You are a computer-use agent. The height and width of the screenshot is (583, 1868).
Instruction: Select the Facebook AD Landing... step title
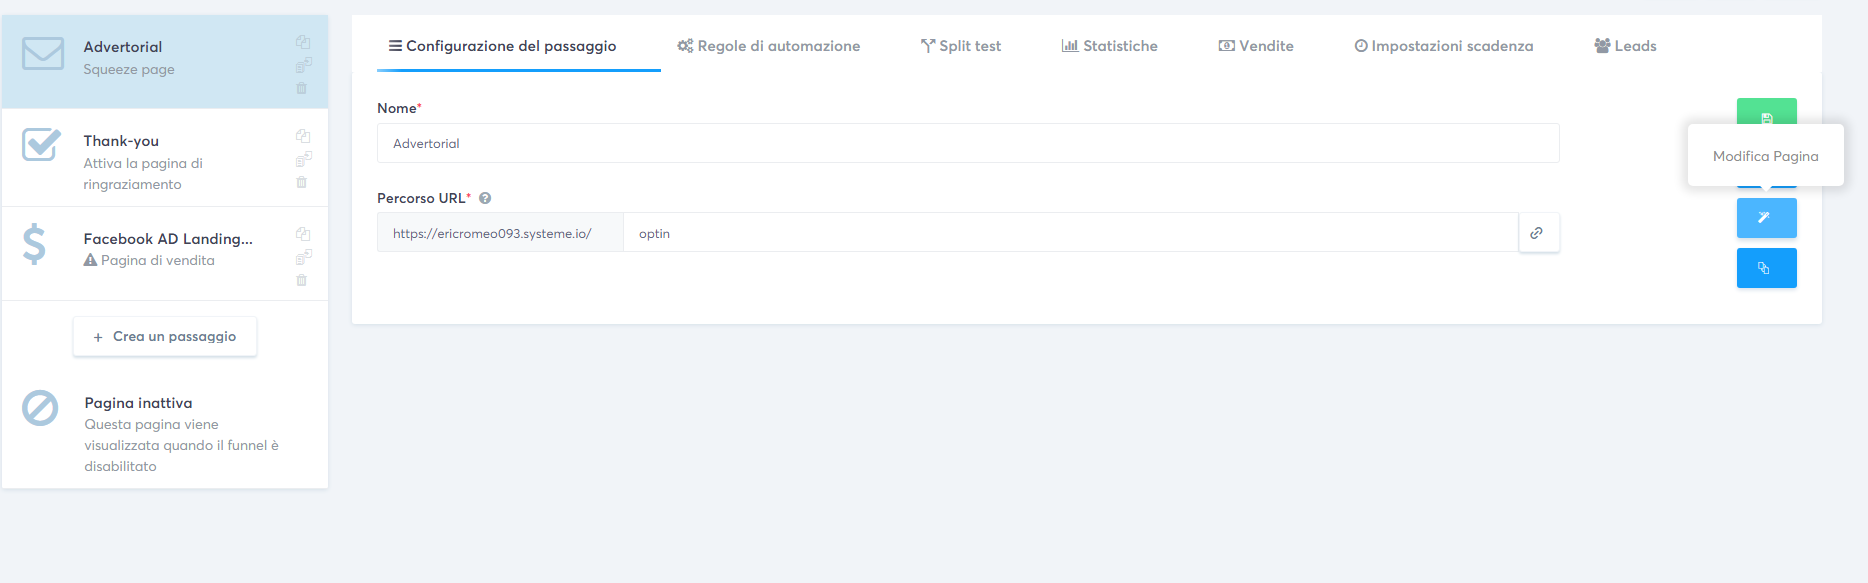168,239
